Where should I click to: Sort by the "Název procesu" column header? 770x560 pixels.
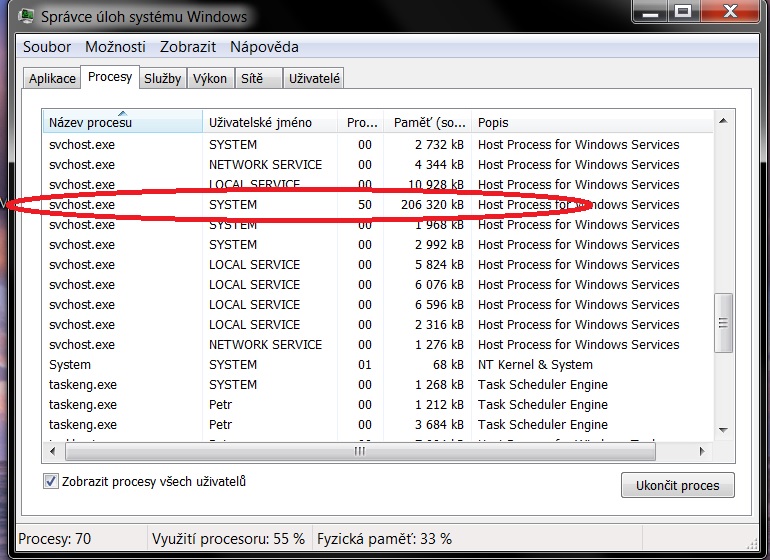122,123
